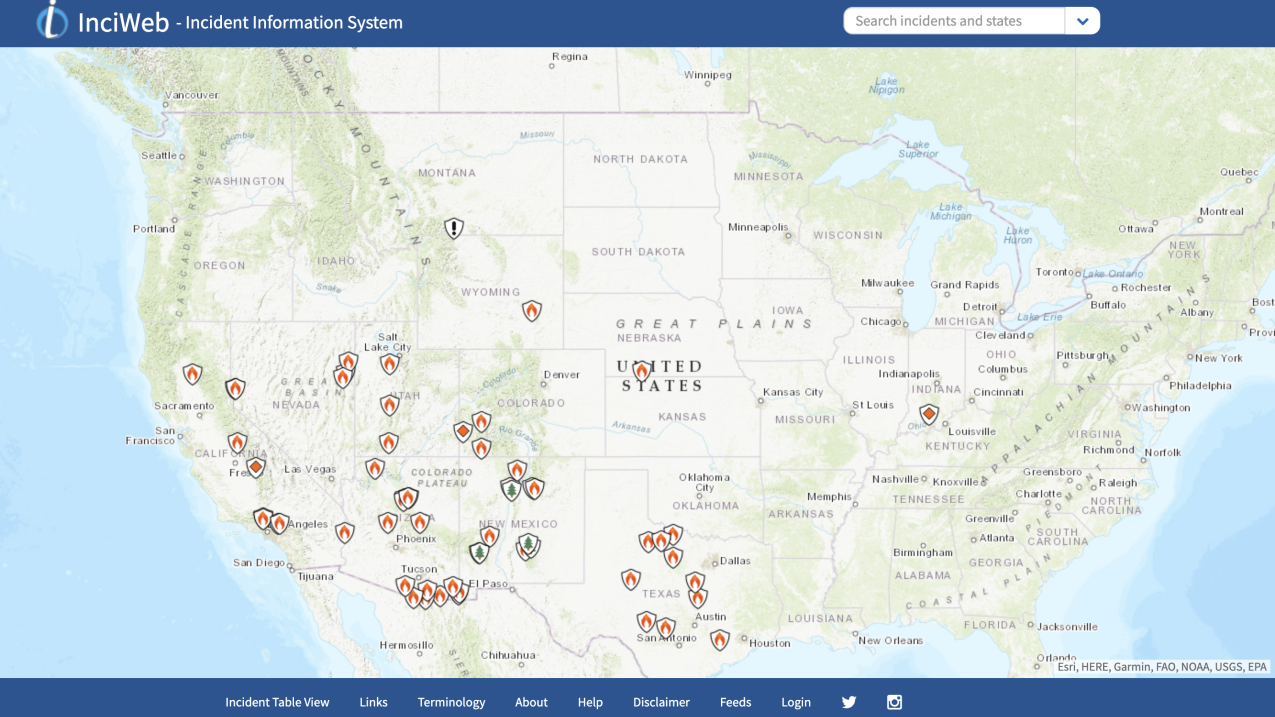The width and height of the screenshot is (1275, 717).
Task: Open the About page
Action: click(x=531, y=702)
